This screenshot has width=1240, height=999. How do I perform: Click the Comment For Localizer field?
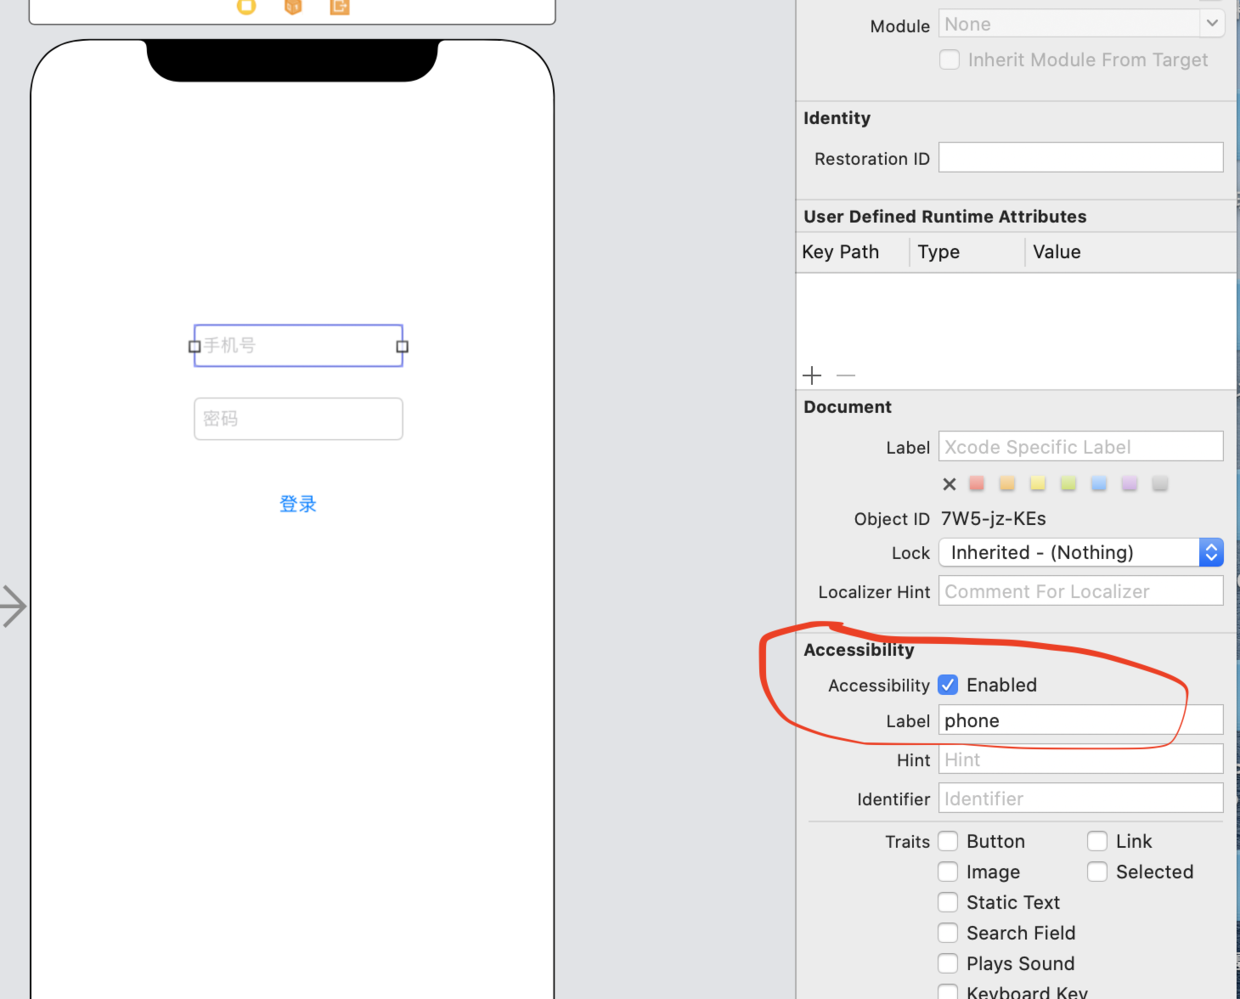1081,591
